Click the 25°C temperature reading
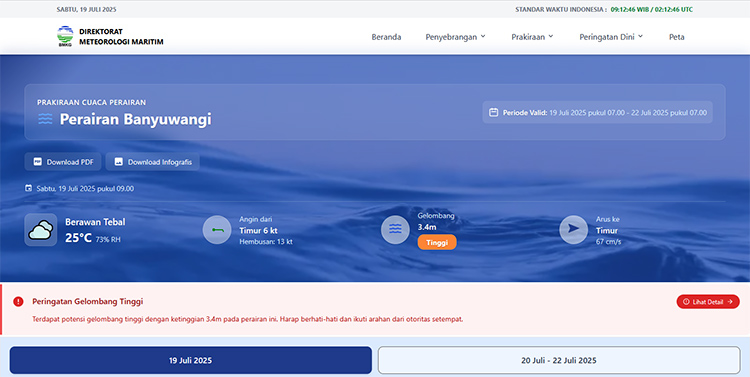750x377 pixels. point(78,238)
